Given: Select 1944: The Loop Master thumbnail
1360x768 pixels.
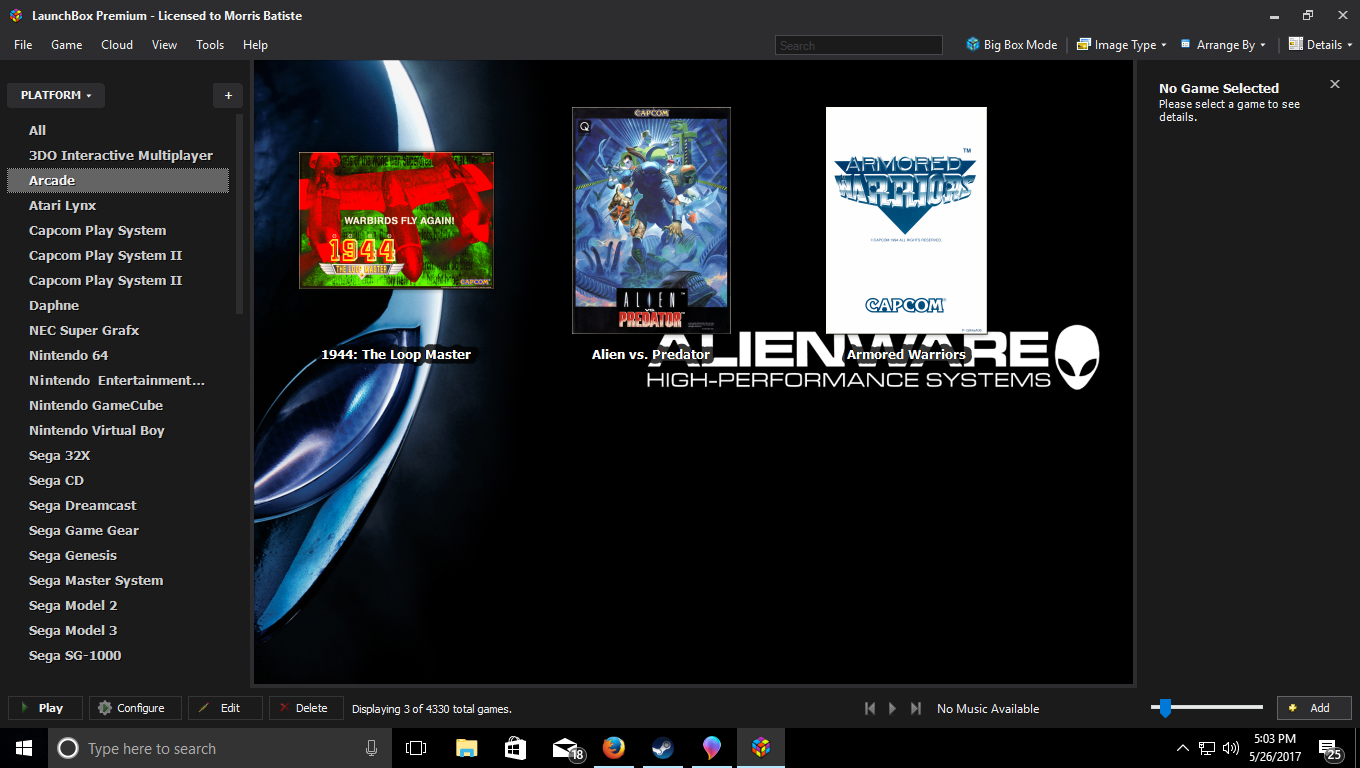Looking at the screenshot, I should pos(396,220).
